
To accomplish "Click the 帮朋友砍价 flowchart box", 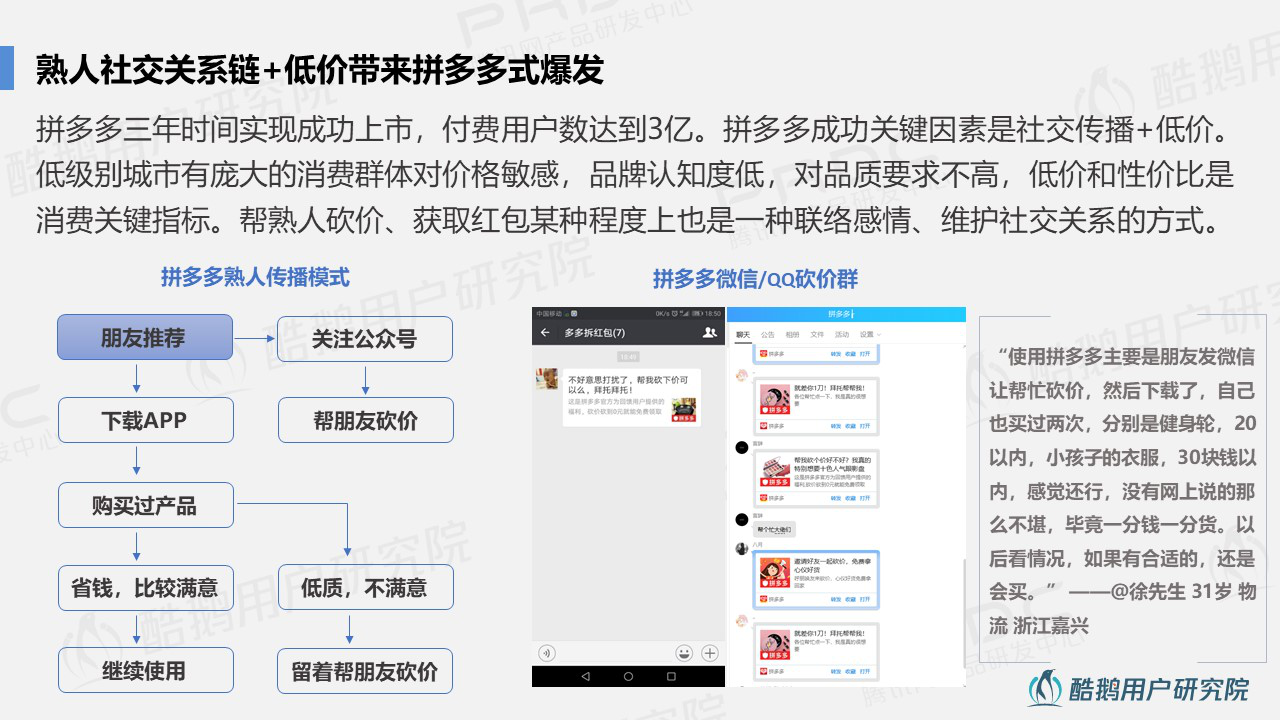I will point(365,420).
